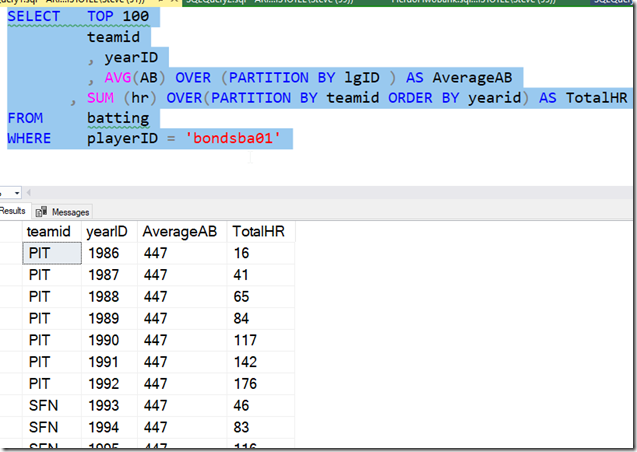The height and width of the screenshot is (452, 637).
Task: Select the SFN cell in the 1994 row
Action: coord(52,427)
